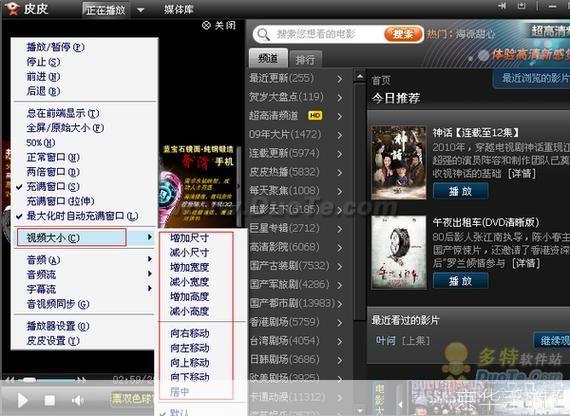Switch to 频道 tab
Viewport: 570px width, 416px height.
[x=268, y=58]
